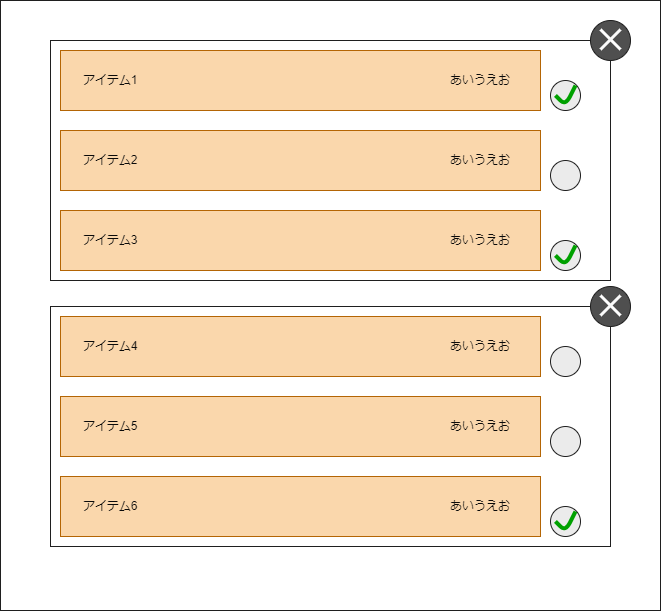Screen dimensions: 661x611
Task: Toggle off the green checkmark beside アイテム6
Action: (565, 522)
